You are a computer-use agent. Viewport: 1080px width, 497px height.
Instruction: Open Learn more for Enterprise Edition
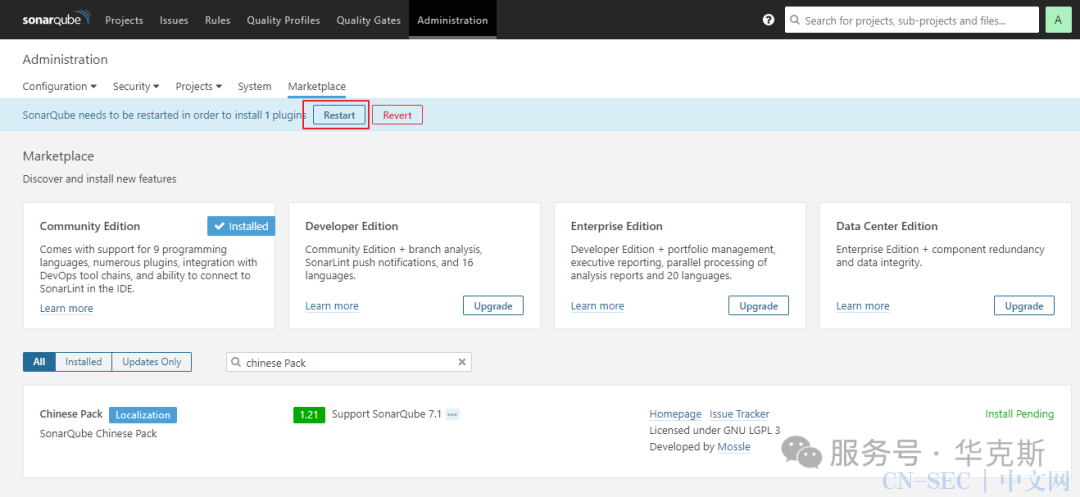point(597,306)
